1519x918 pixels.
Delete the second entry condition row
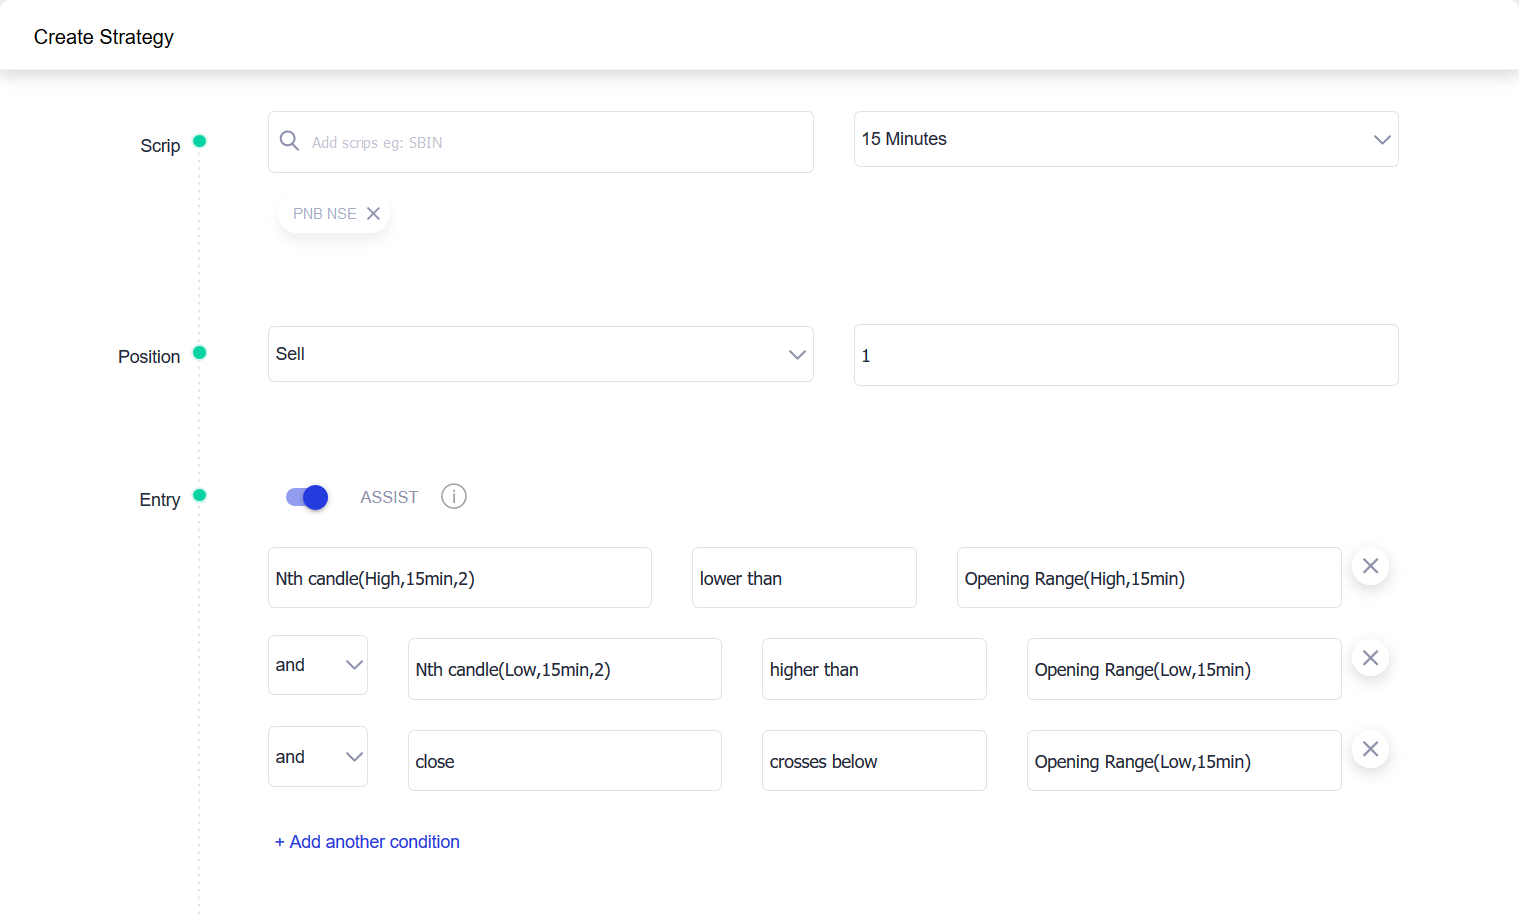1370,658
